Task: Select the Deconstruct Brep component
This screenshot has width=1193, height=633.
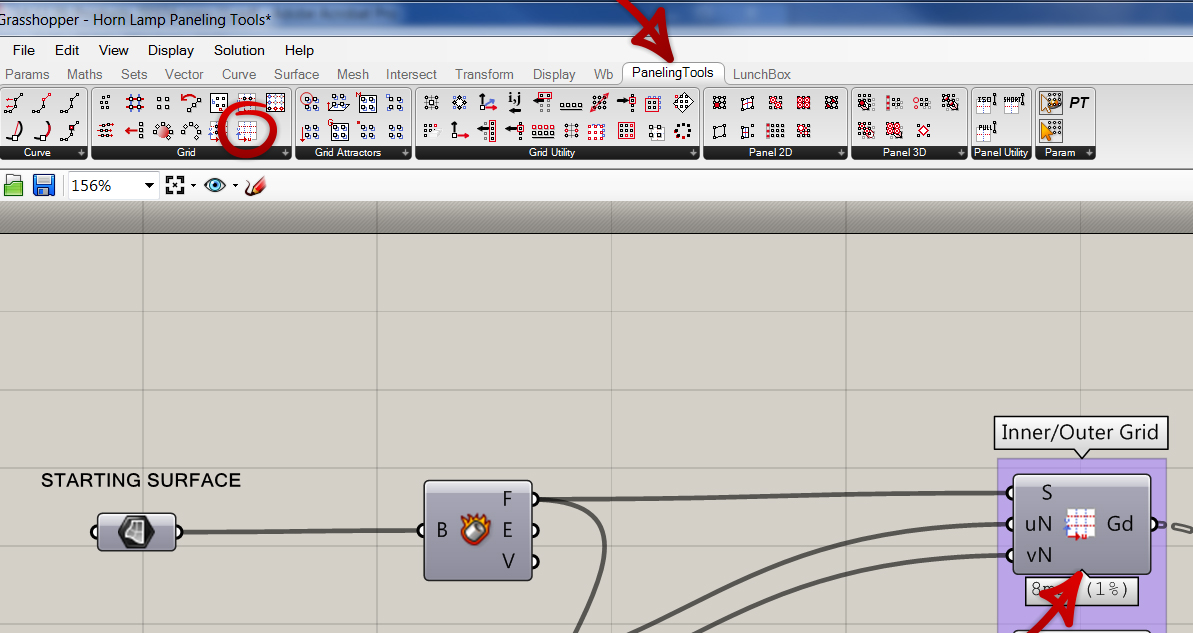Action: [x=478, y=530]
